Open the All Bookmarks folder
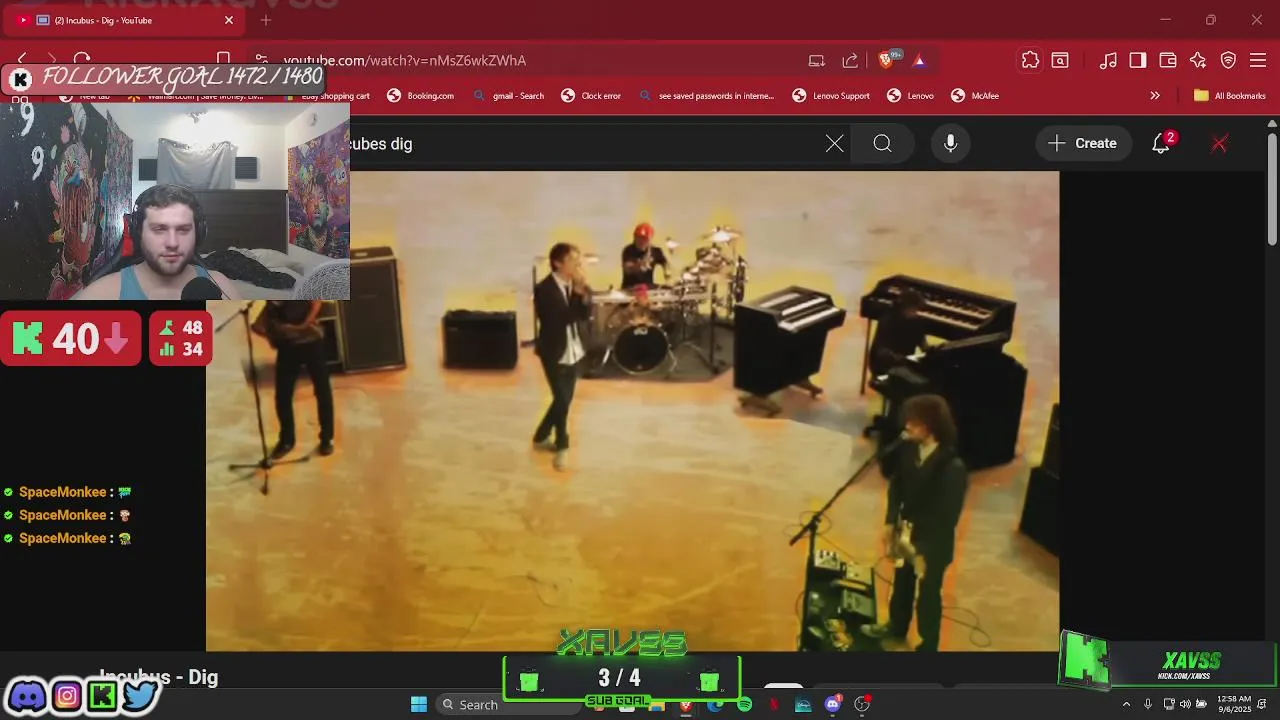The width and height of the screenshot is (1280, 720). [x=1229, y=96]
